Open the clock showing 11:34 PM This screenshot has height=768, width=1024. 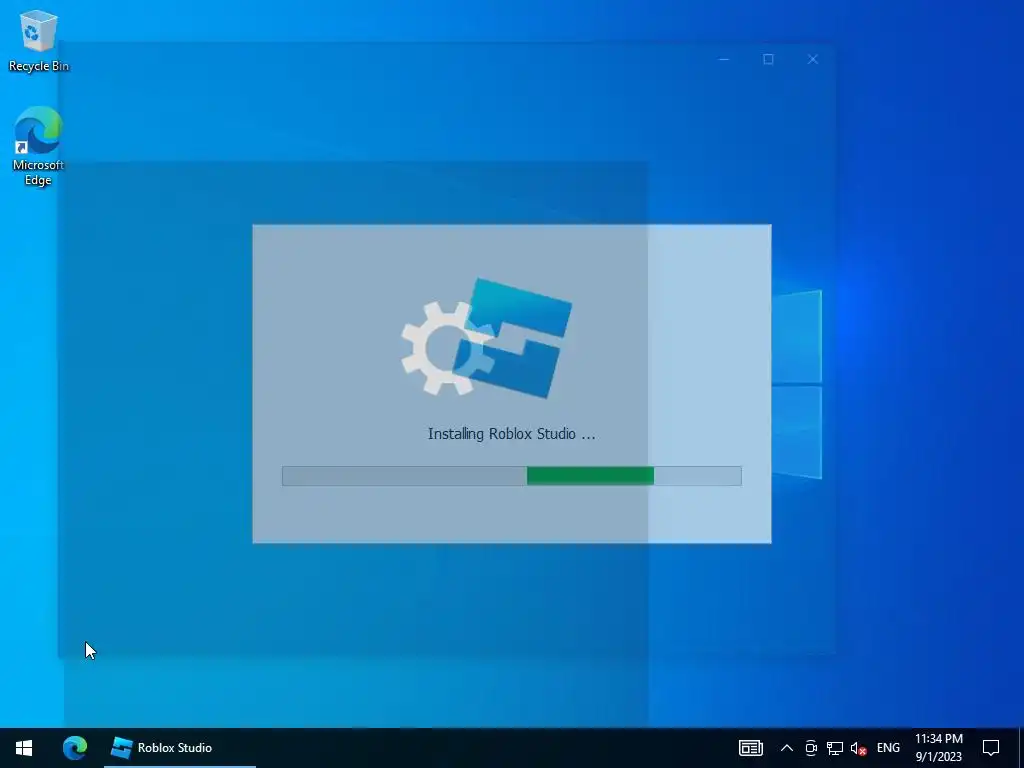coord(938,748)
